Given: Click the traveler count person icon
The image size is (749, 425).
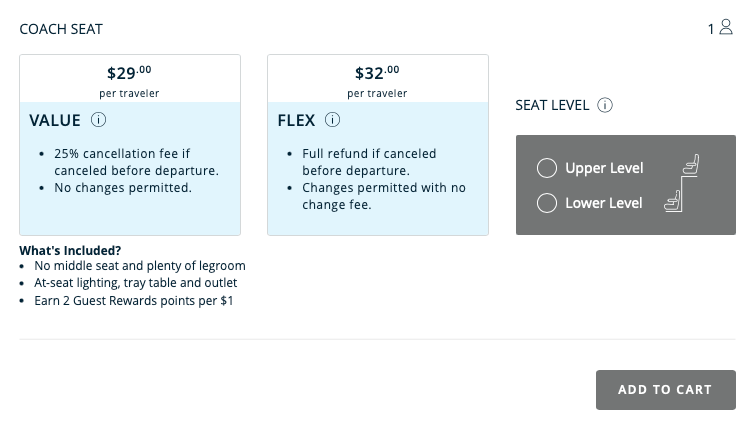Looking at the screenshot, I should tap(727, 28).
